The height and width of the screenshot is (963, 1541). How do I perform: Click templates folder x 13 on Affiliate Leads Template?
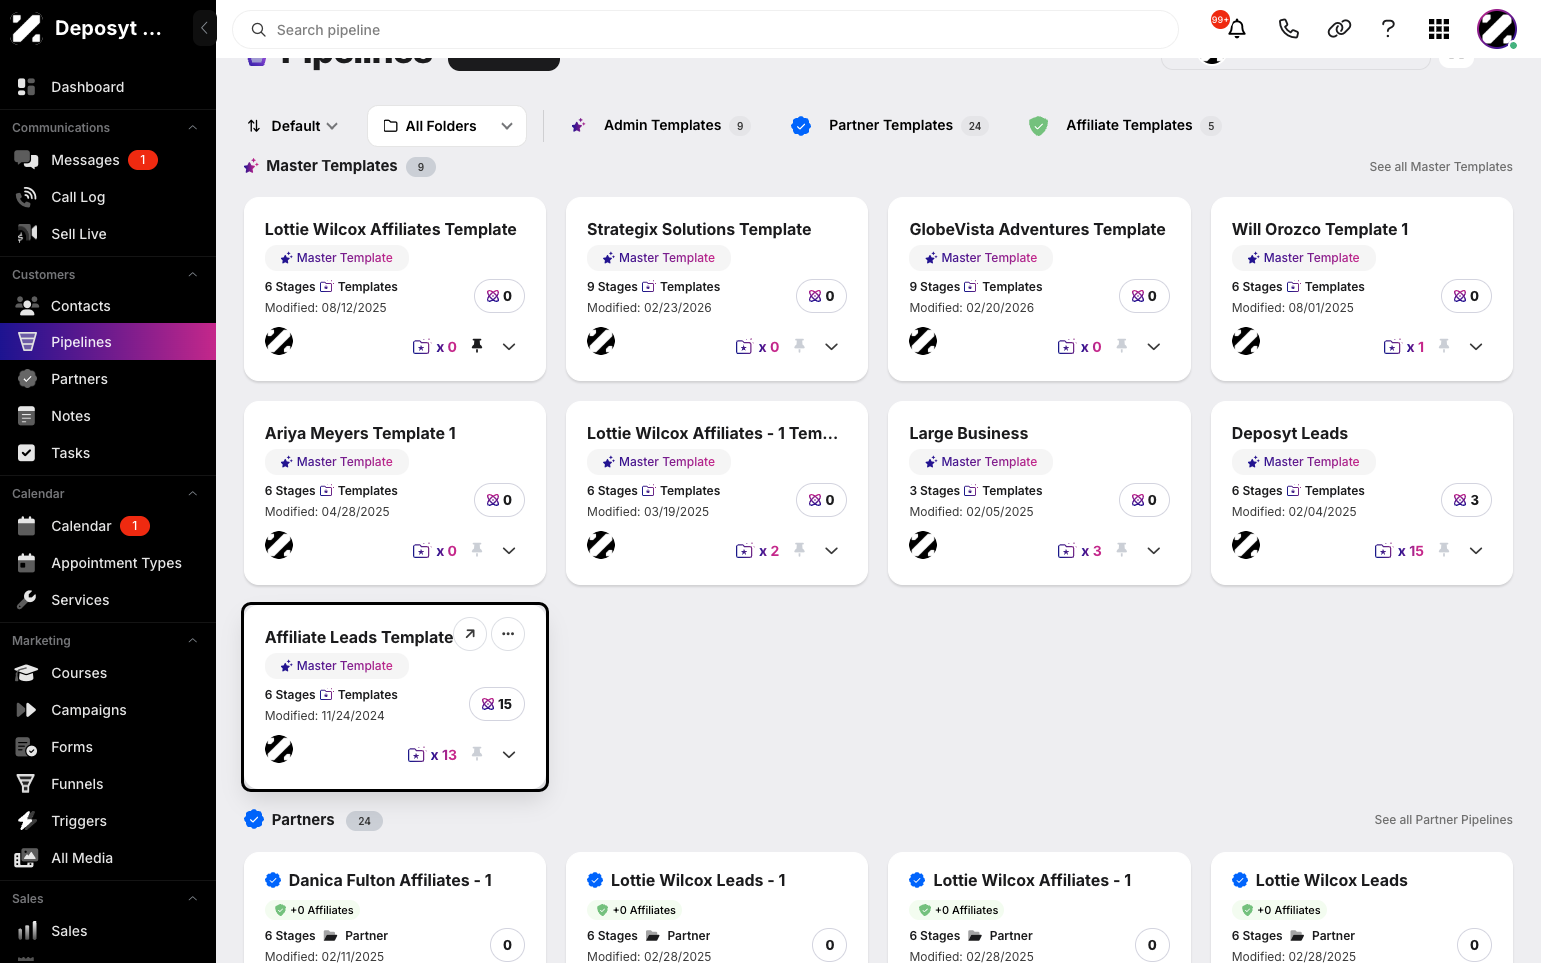(x=432, y=755)
